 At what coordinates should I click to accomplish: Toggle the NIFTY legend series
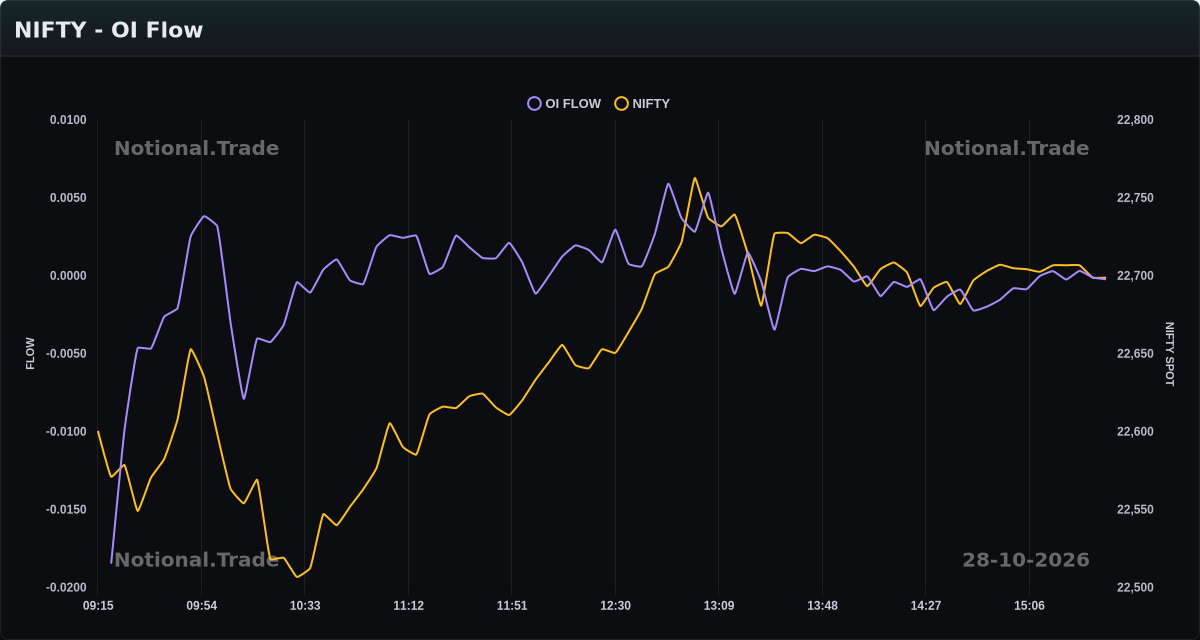(x=642, y=104)
